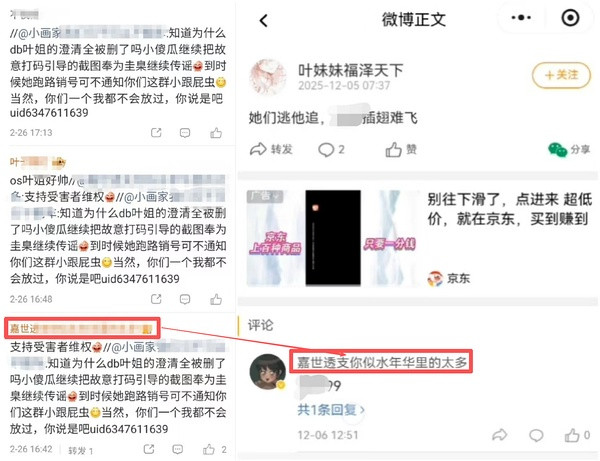Like the 12-06 12:51 comment

tap(577, 435)
